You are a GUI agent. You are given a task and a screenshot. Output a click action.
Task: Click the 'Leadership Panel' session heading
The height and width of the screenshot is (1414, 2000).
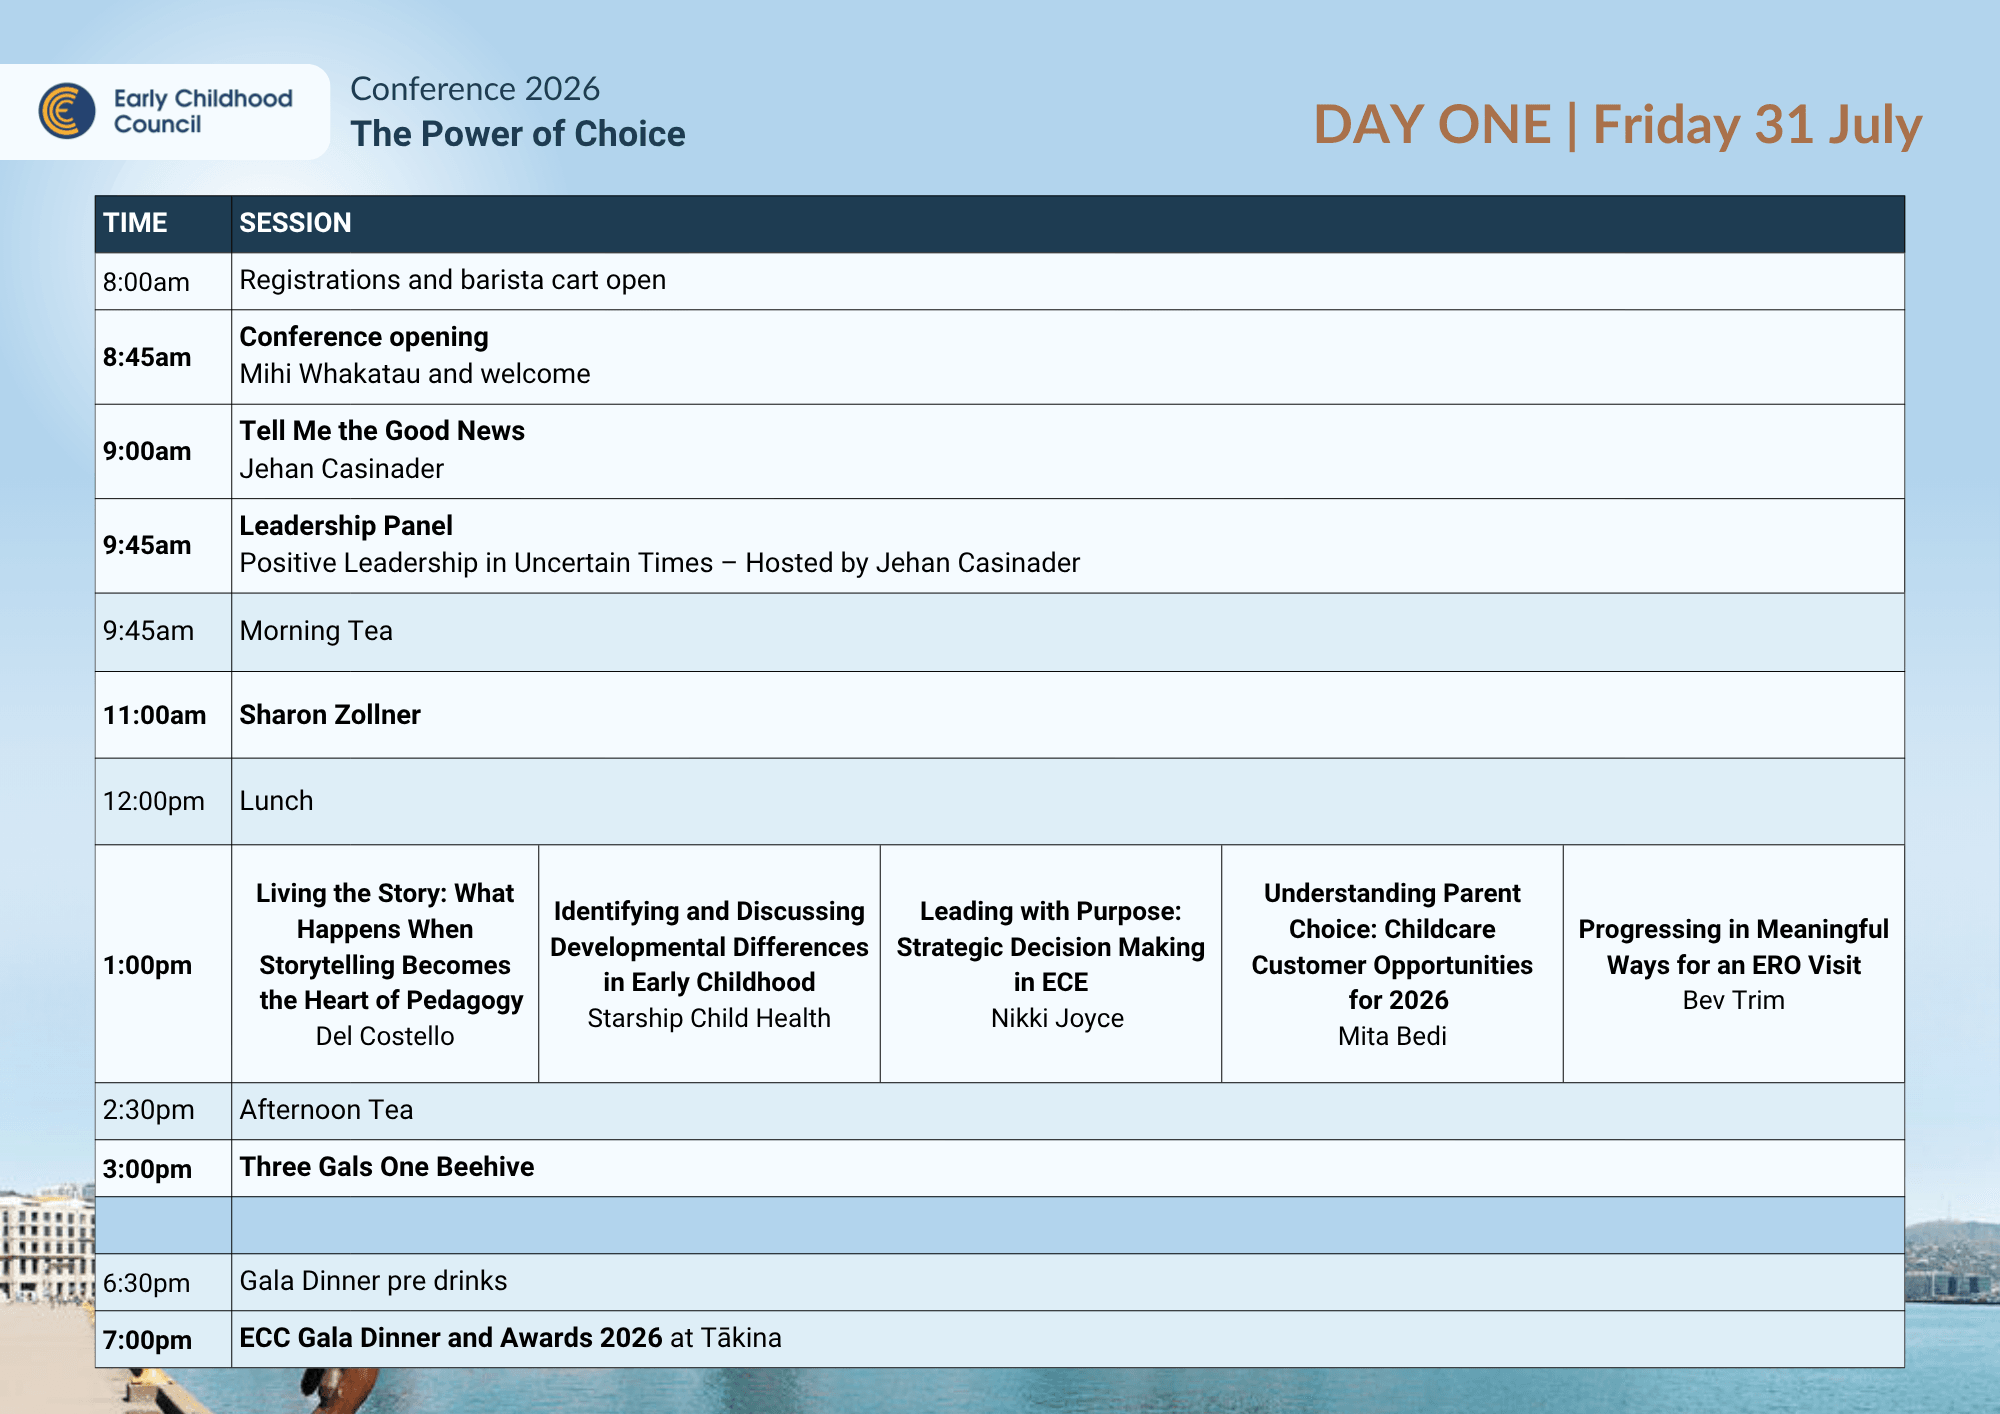346,526
